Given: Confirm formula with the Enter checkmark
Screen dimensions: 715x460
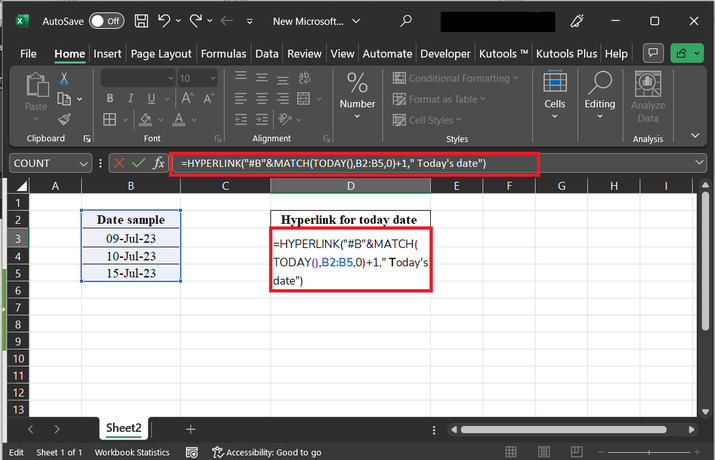Looking at the screenshot, I should coord(138,163).
